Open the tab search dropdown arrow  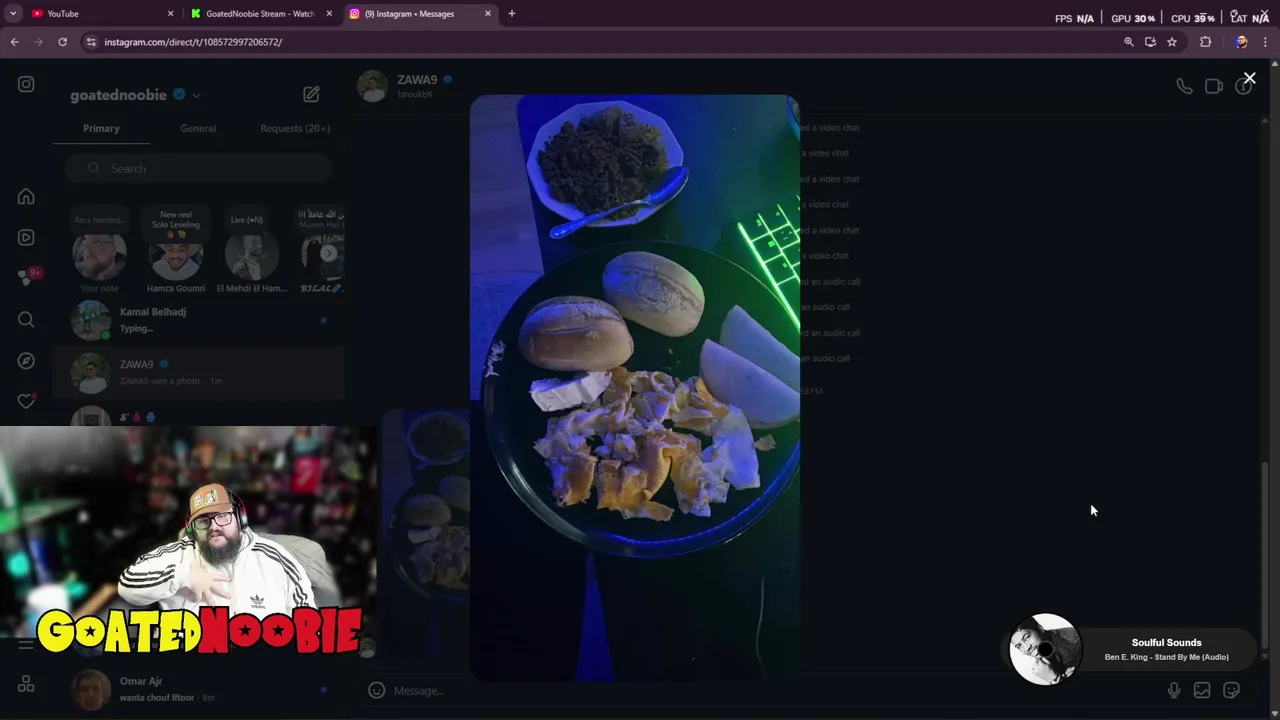[13, 14]
